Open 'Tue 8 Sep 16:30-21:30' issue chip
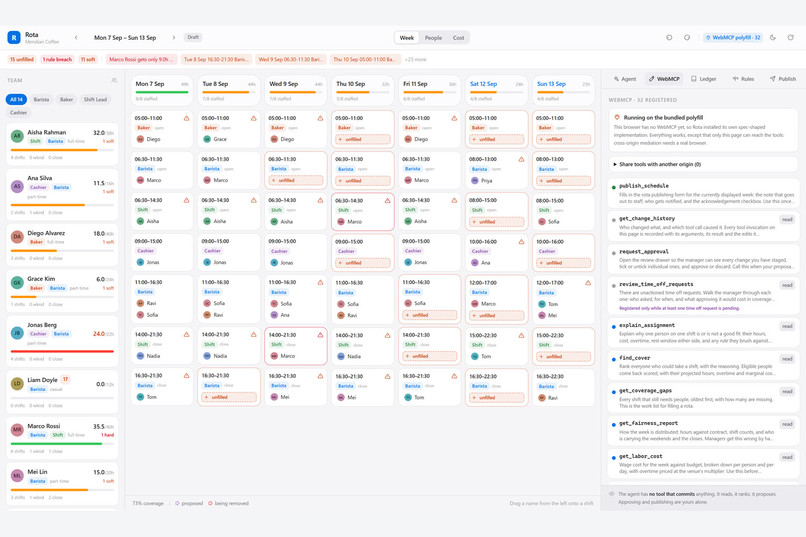The image size is (806, 537). pos(216,60)
